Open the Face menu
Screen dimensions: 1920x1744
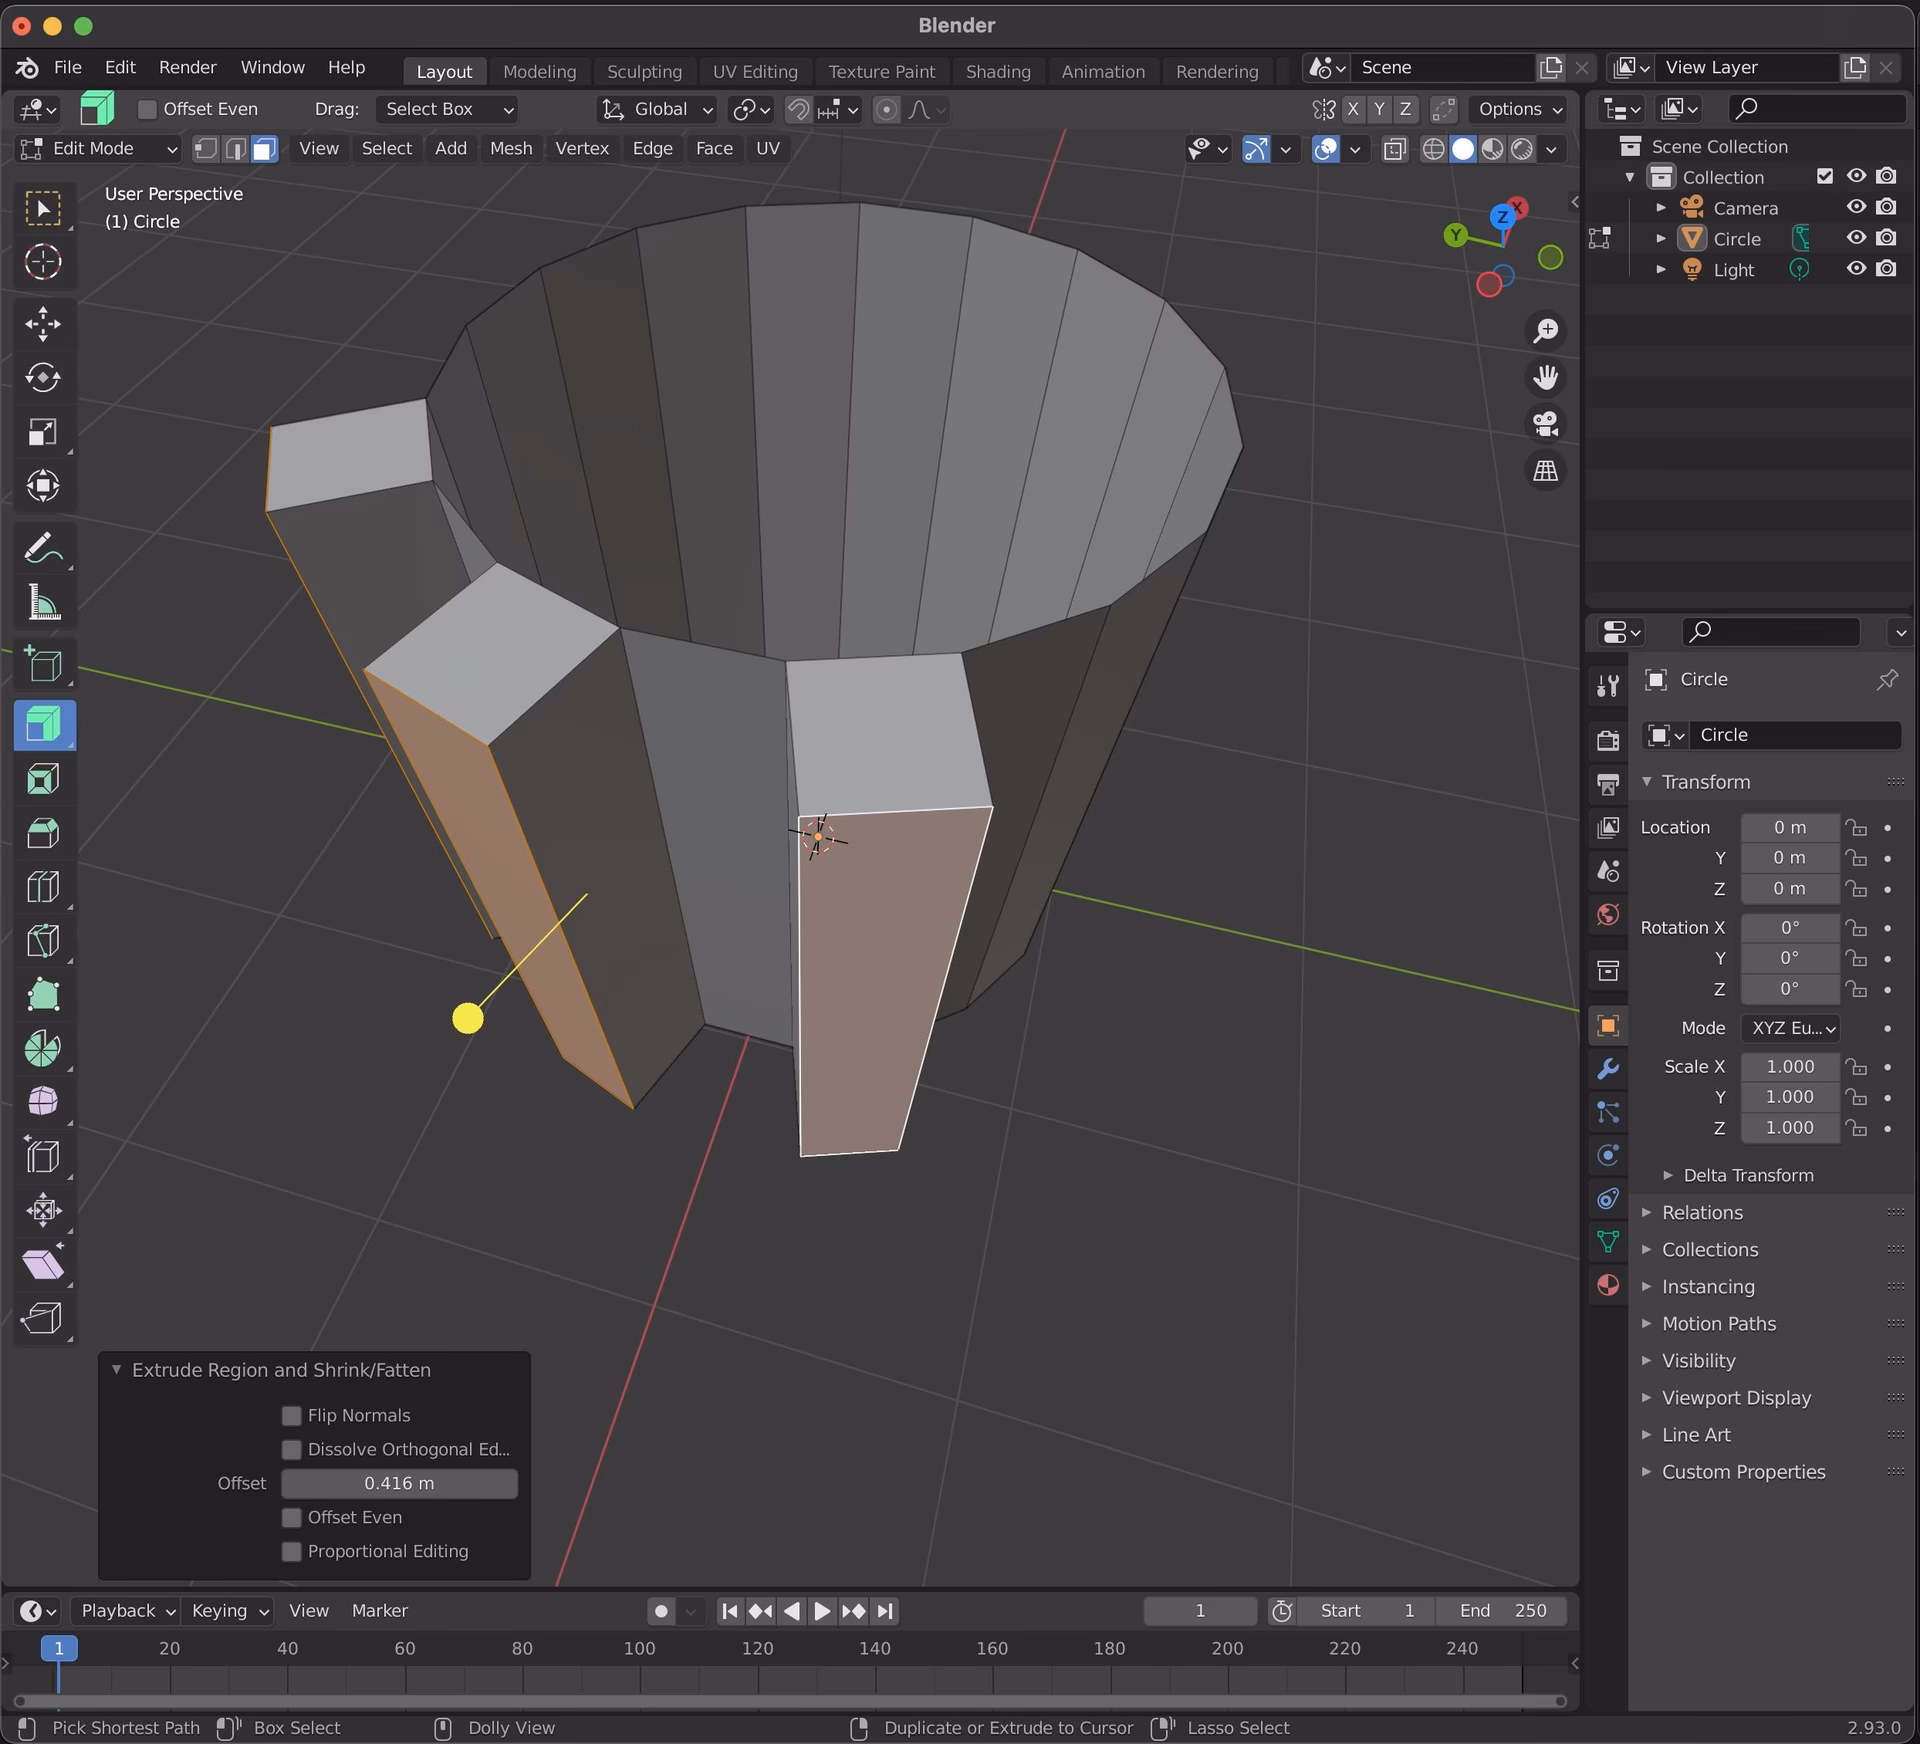[714, 149]
